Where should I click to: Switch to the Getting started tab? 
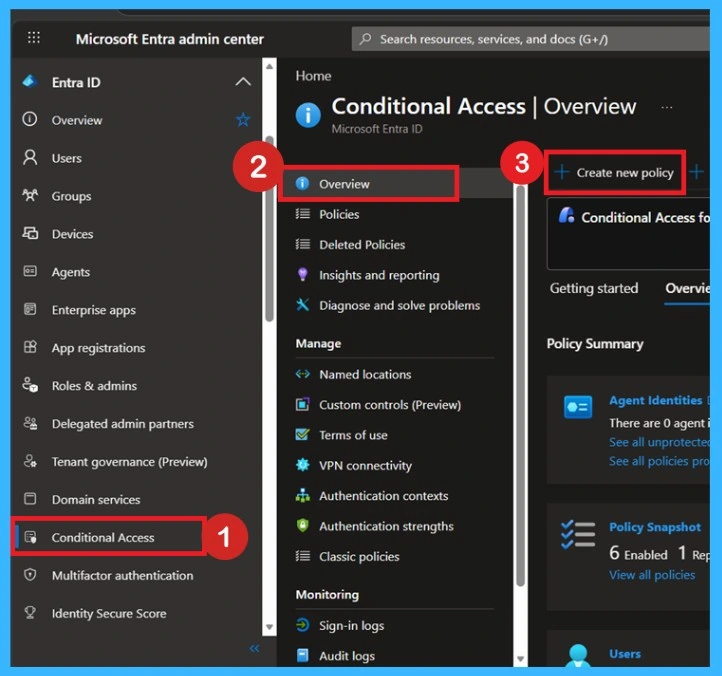tap(594, 288)
